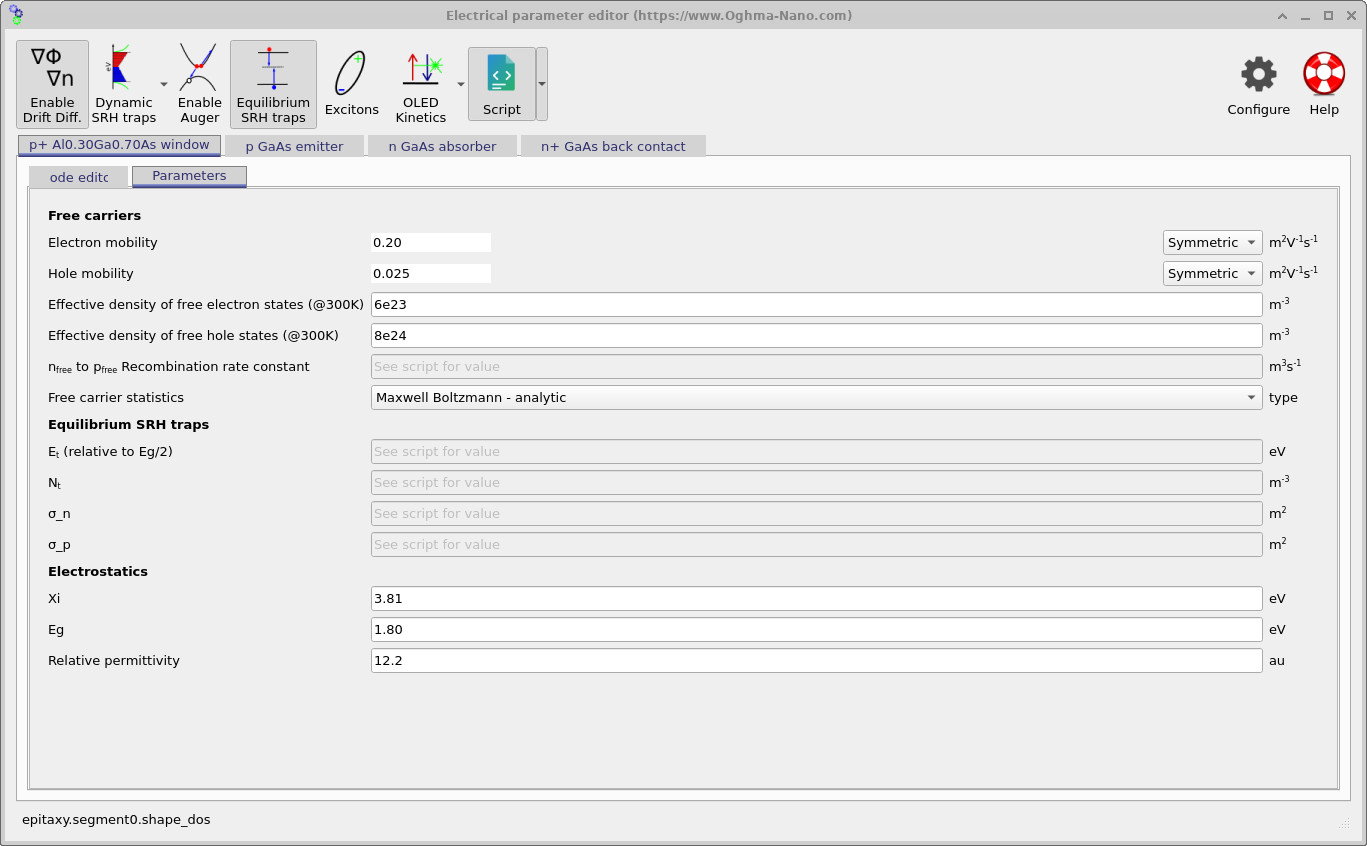This screenshot has height=846, width=1367.
Task: Switch to p GaAs emitter tab
Action: pos(294,146)
